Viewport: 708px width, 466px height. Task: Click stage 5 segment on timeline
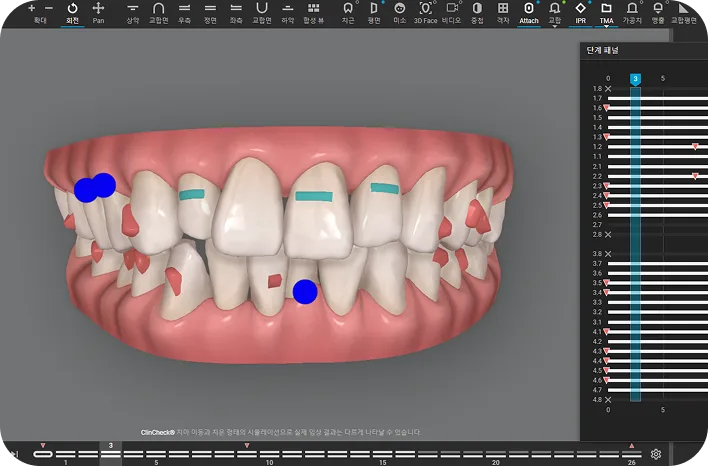pos(156,453)
